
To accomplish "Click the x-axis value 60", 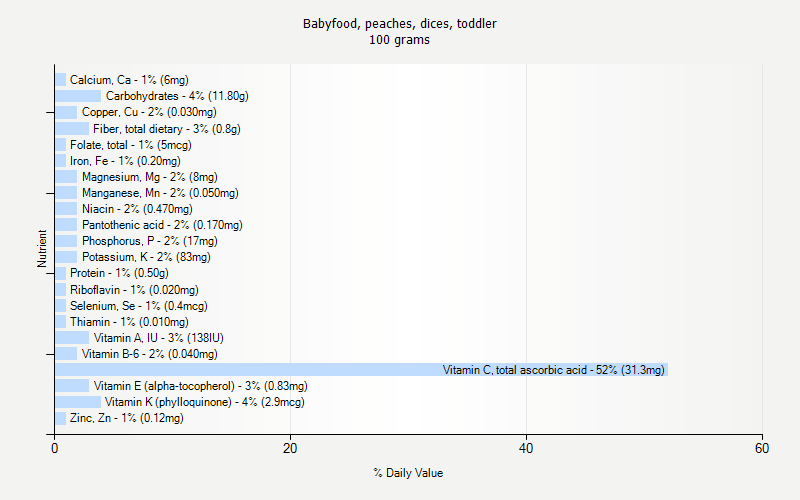I will [x=762, y=448].
